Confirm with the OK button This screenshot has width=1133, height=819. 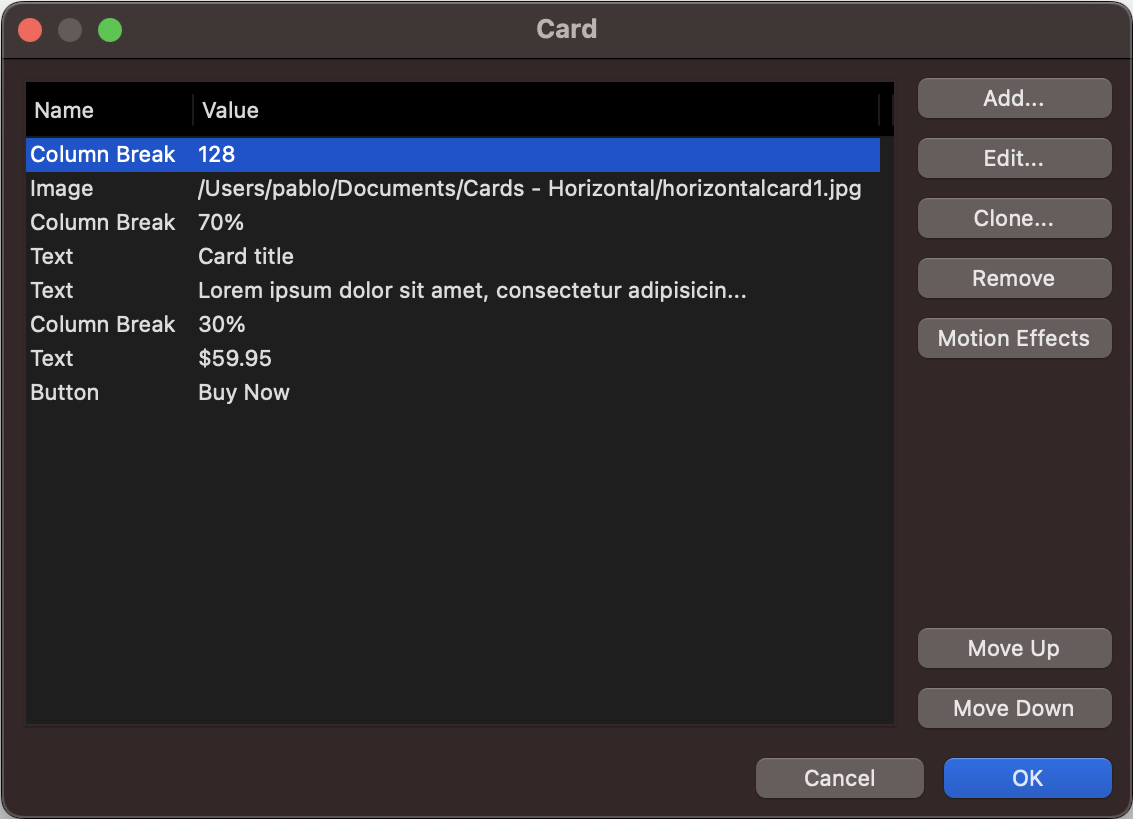[x=1027, y=778]
